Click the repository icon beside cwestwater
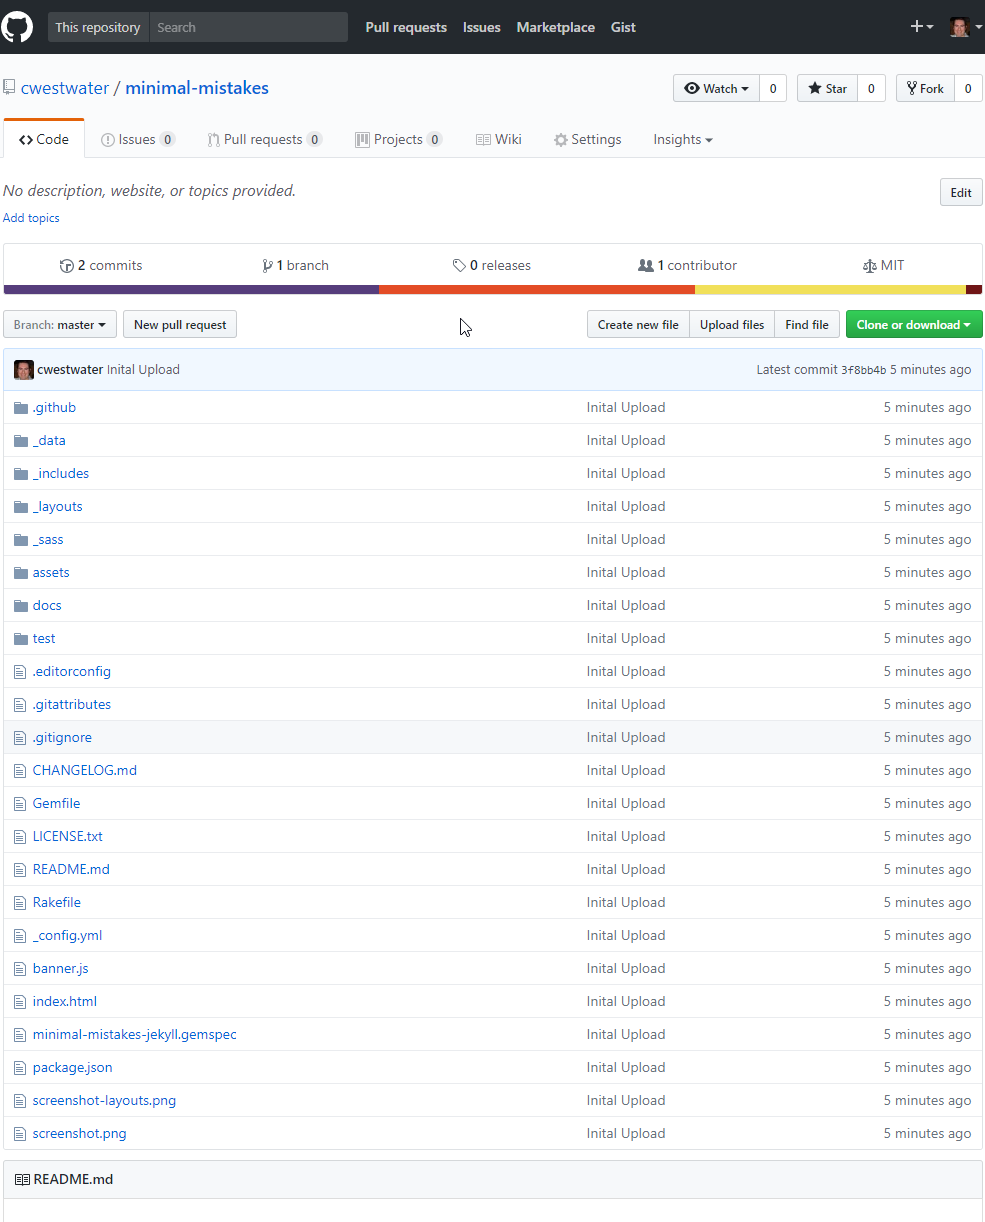 (9, 88)
